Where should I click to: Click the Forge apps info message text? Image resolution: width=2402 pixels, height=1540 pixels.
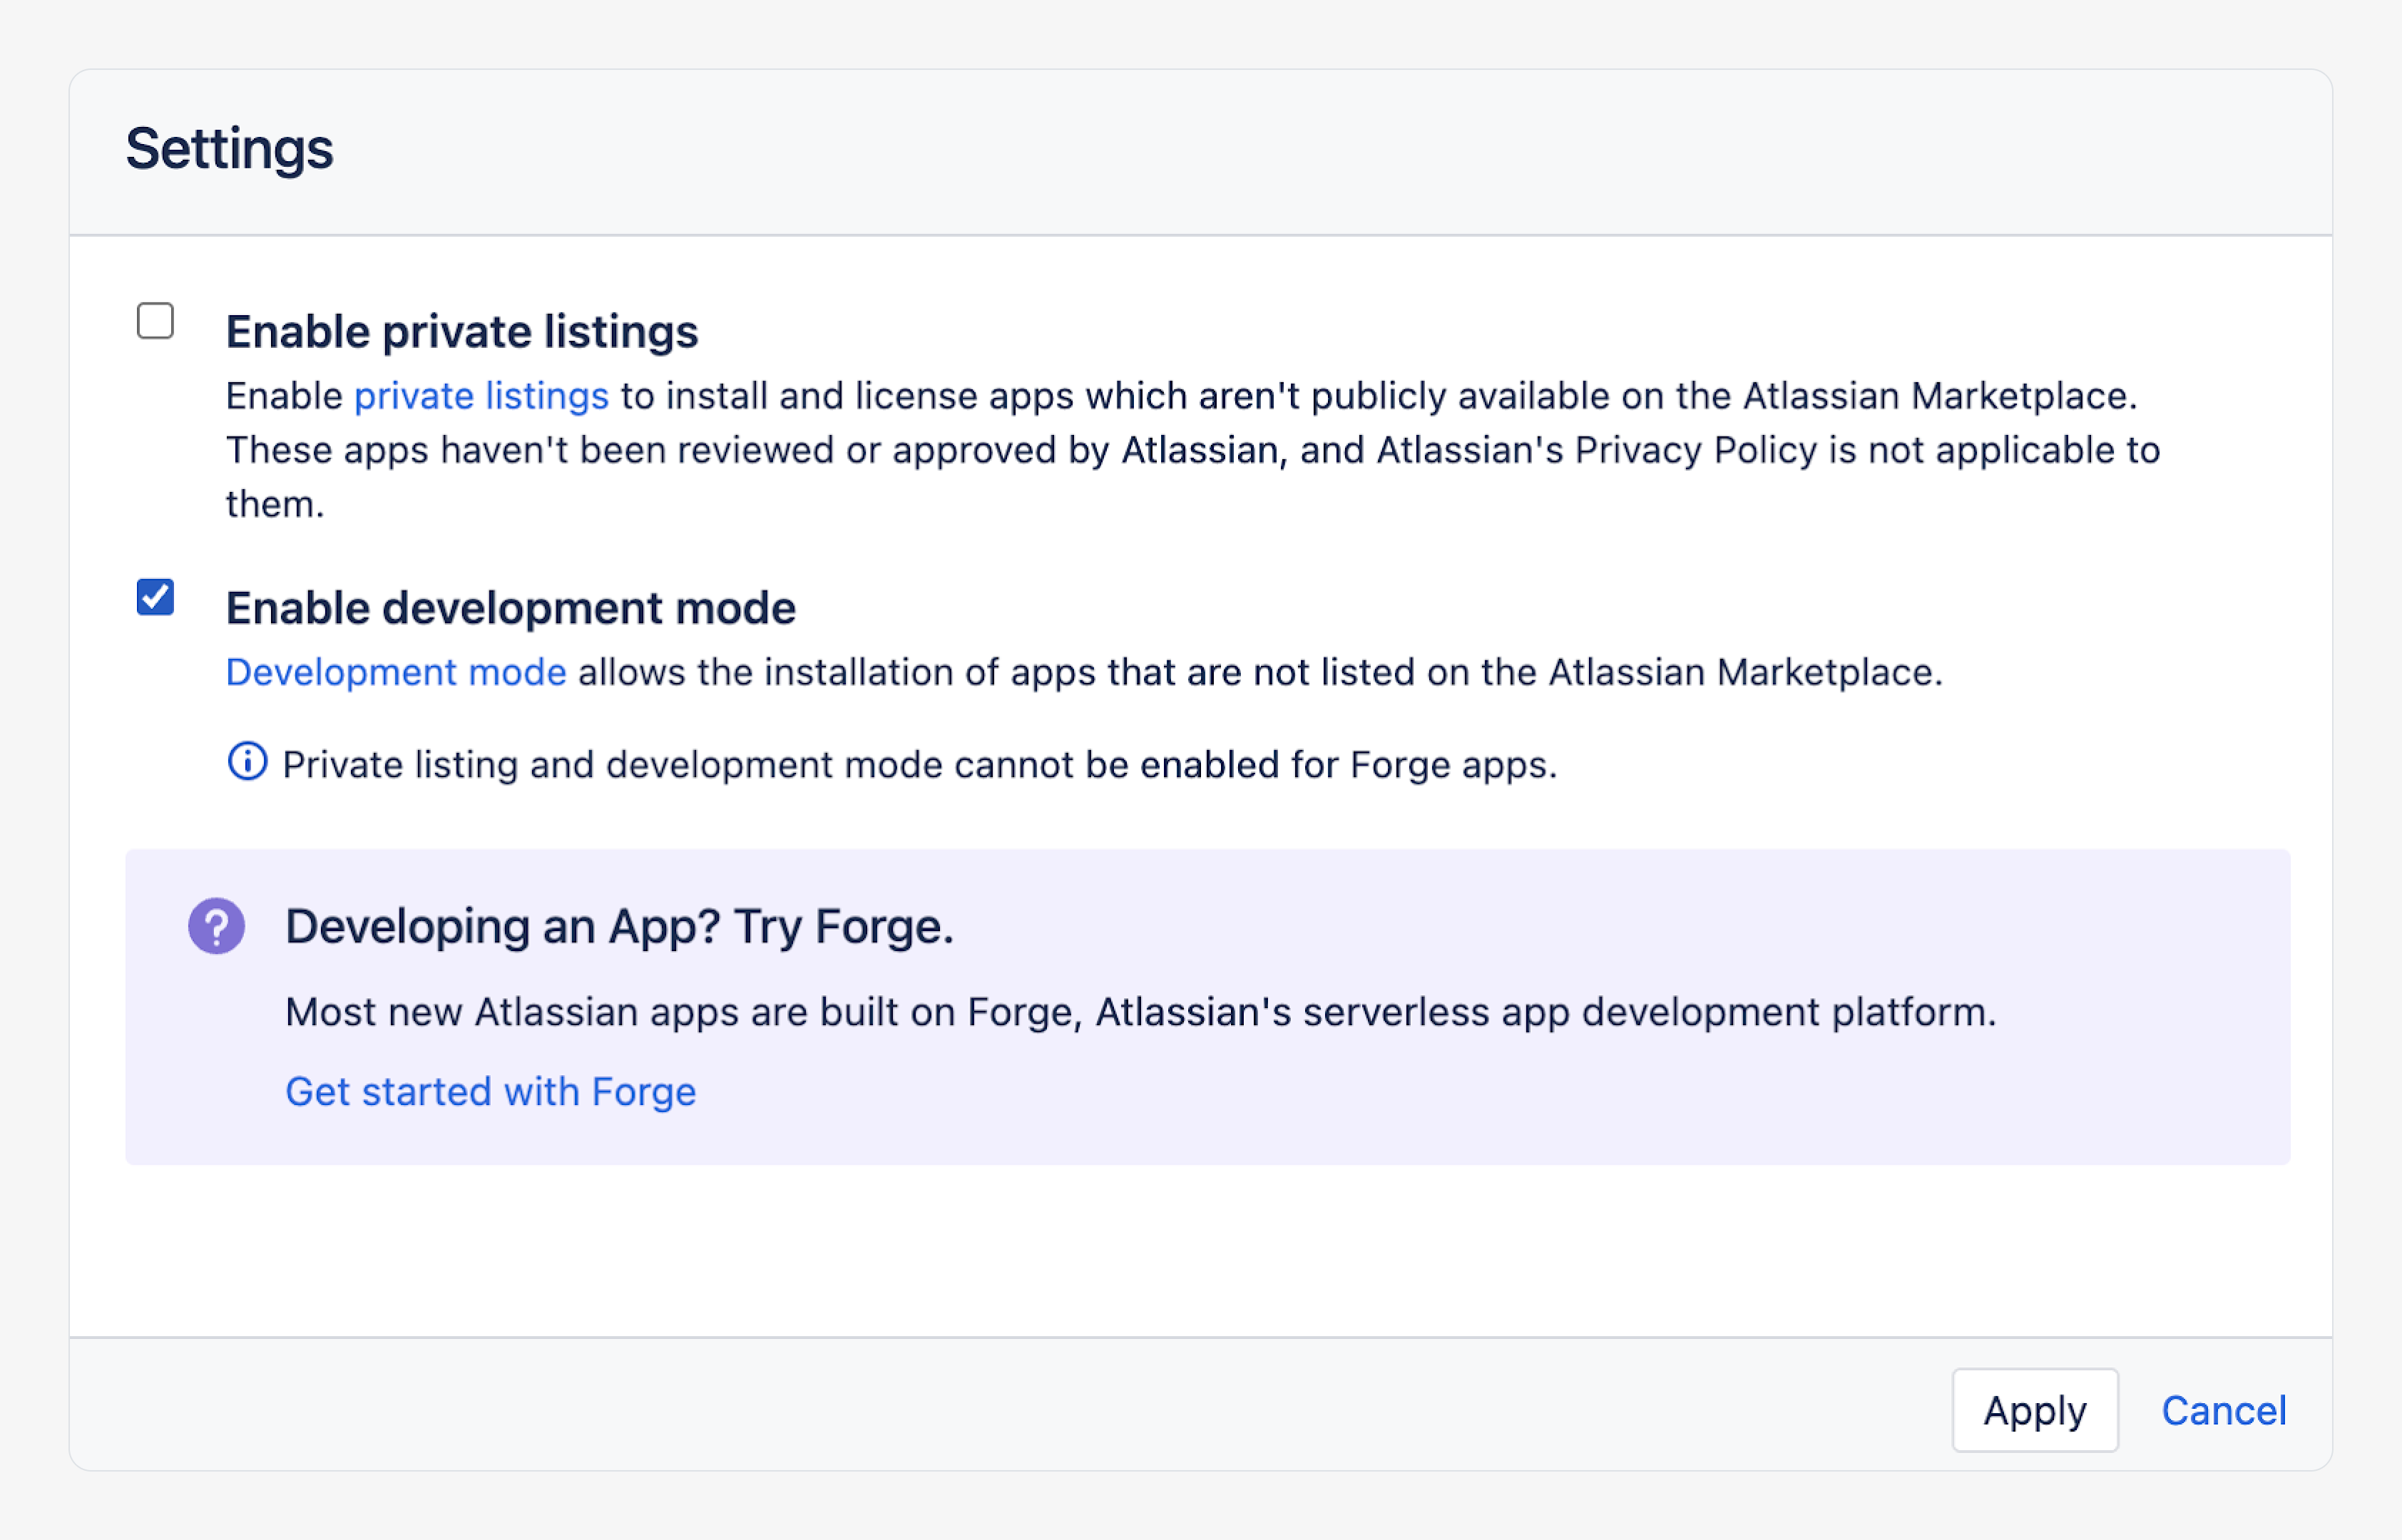(x=919, y=765)
